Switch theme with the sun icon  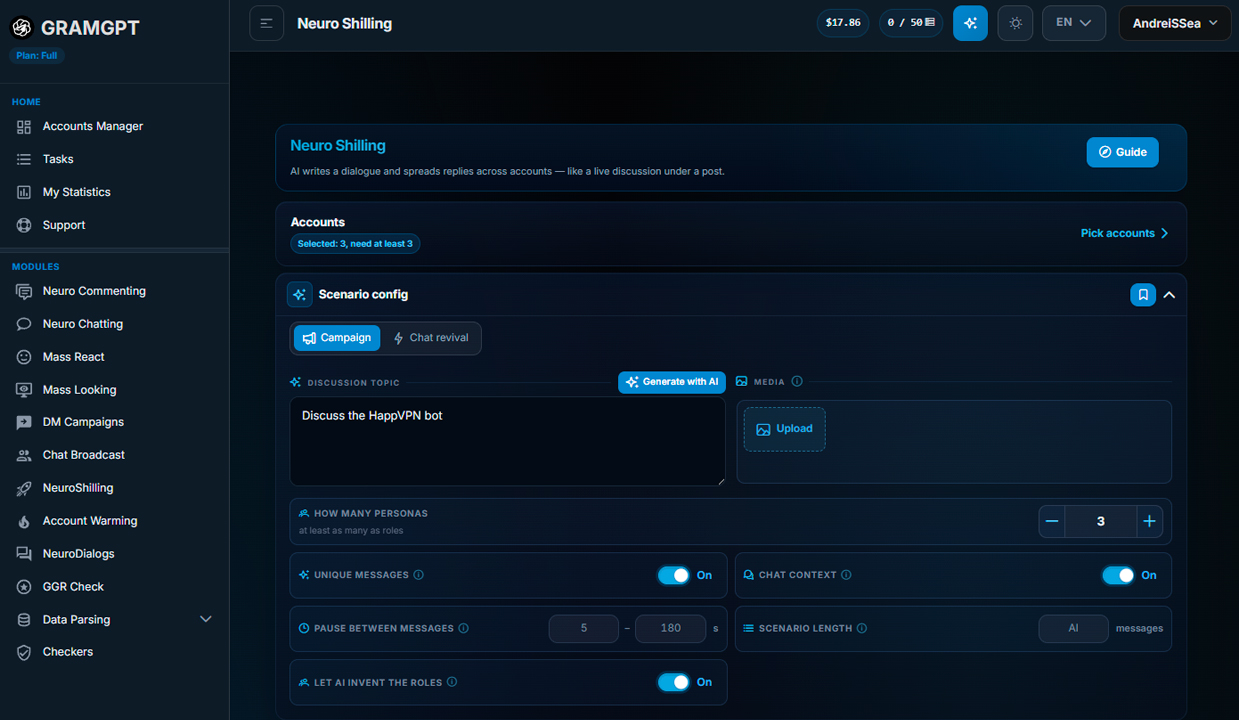tap(1015, 23)
